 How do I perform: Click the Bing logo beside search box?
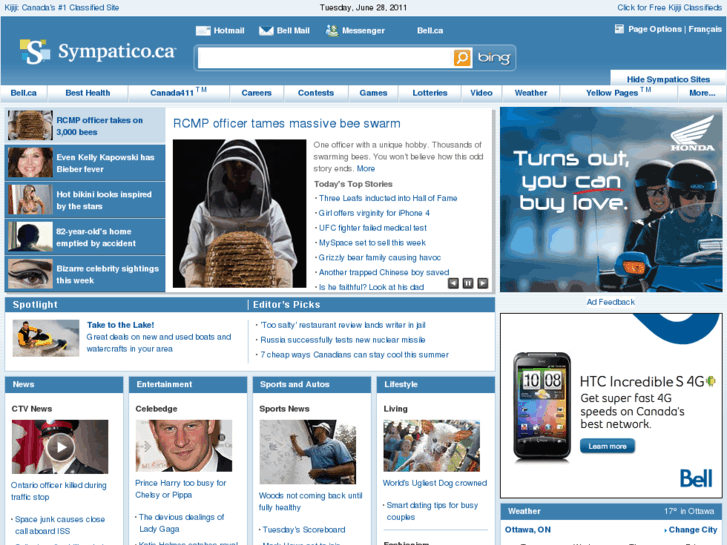tap(493, 58)
